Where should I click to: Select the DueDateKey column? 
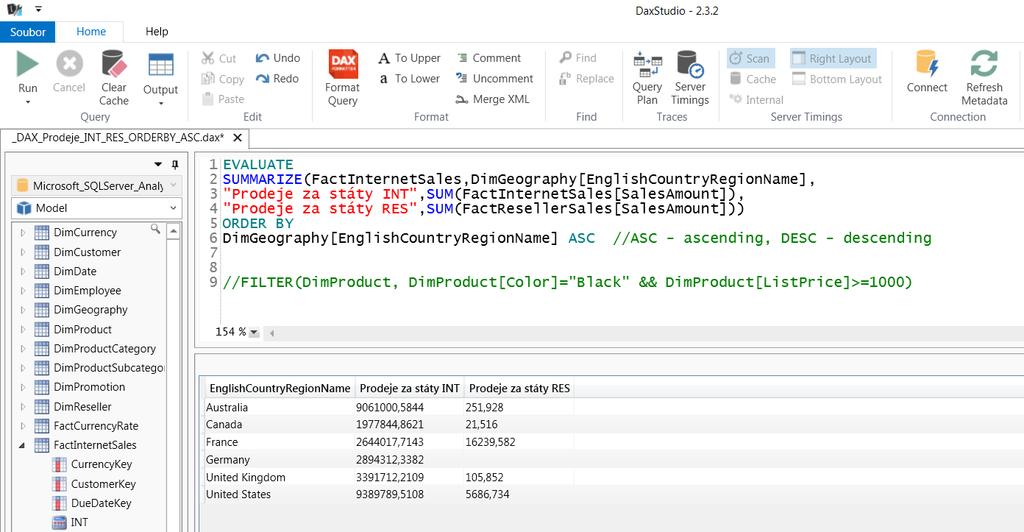(101, 503)
